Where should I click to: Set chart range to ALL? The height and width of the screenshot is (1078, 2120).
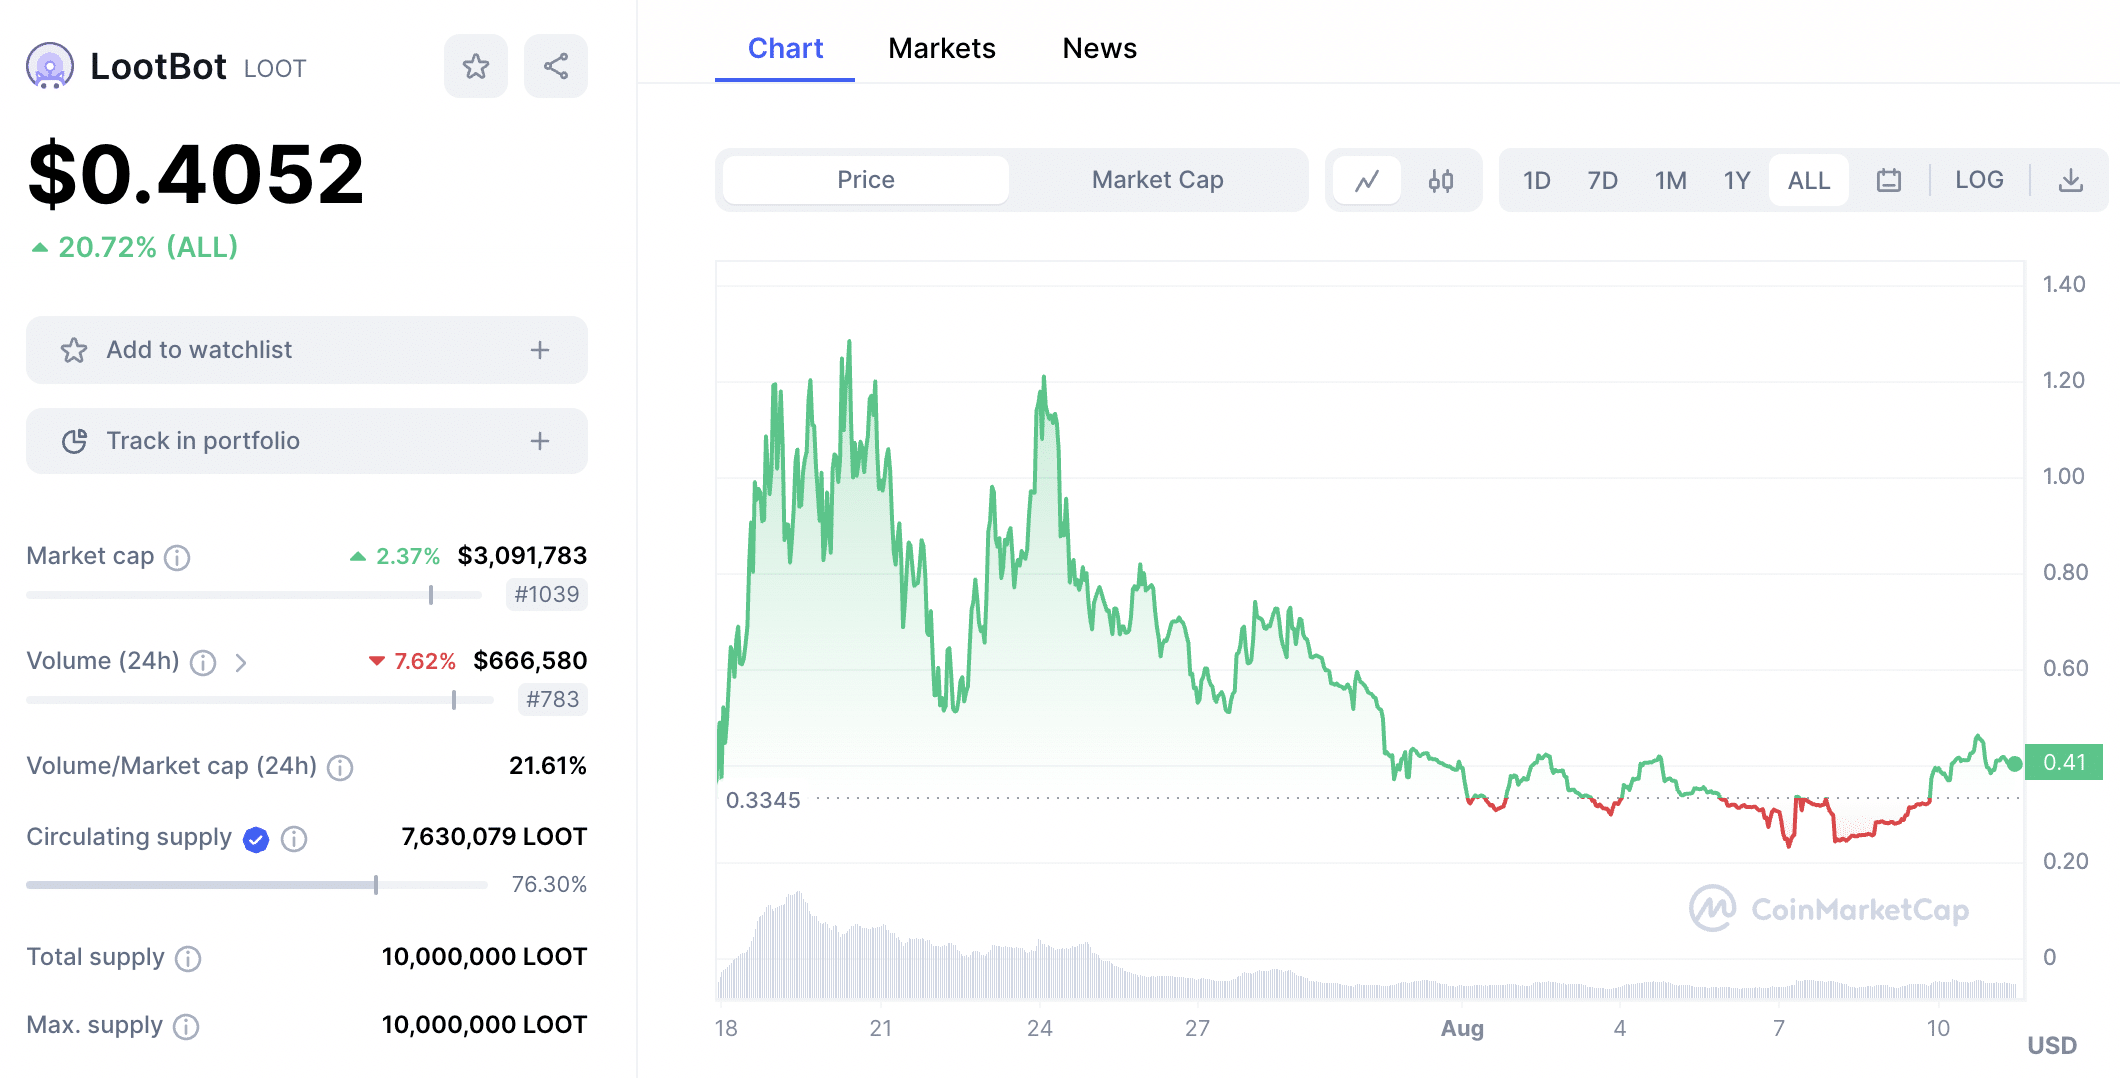[x=1809, y=180]
